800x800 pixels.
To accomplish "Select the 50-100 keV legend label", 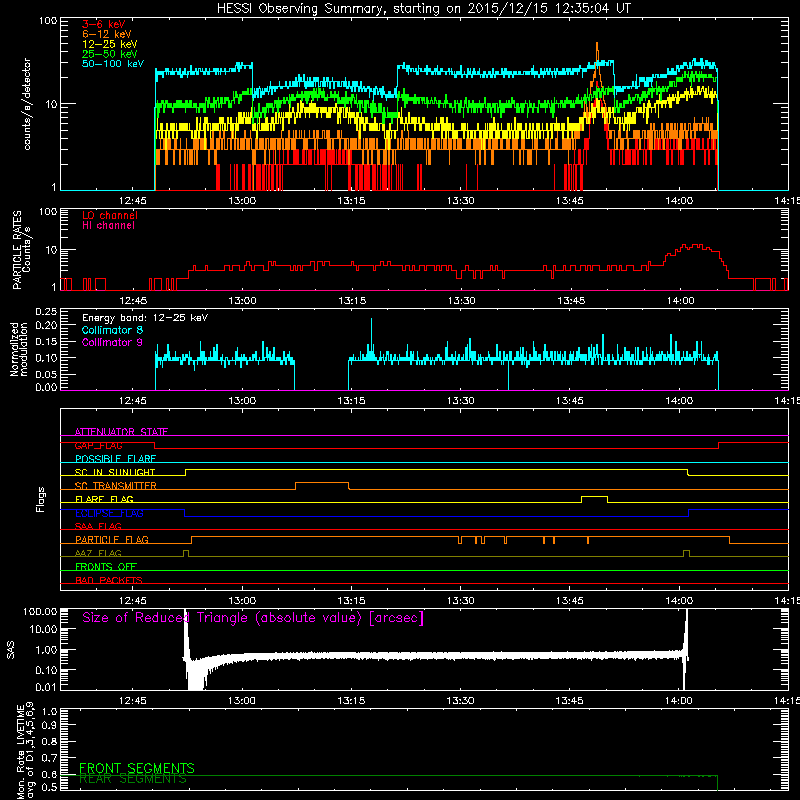I will [x=113, y=64].
